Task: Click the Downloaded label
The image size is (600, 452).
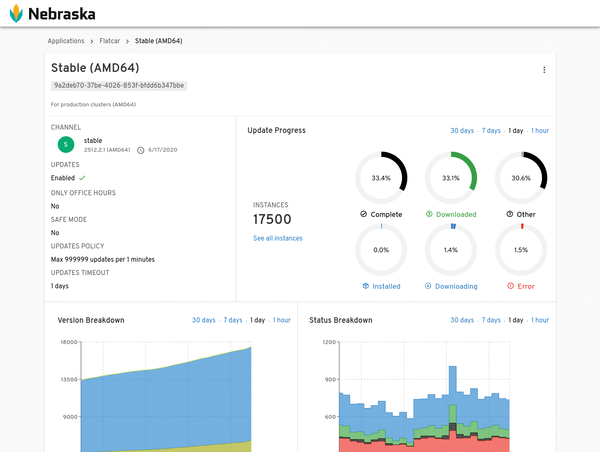Action: click(456, 214)
